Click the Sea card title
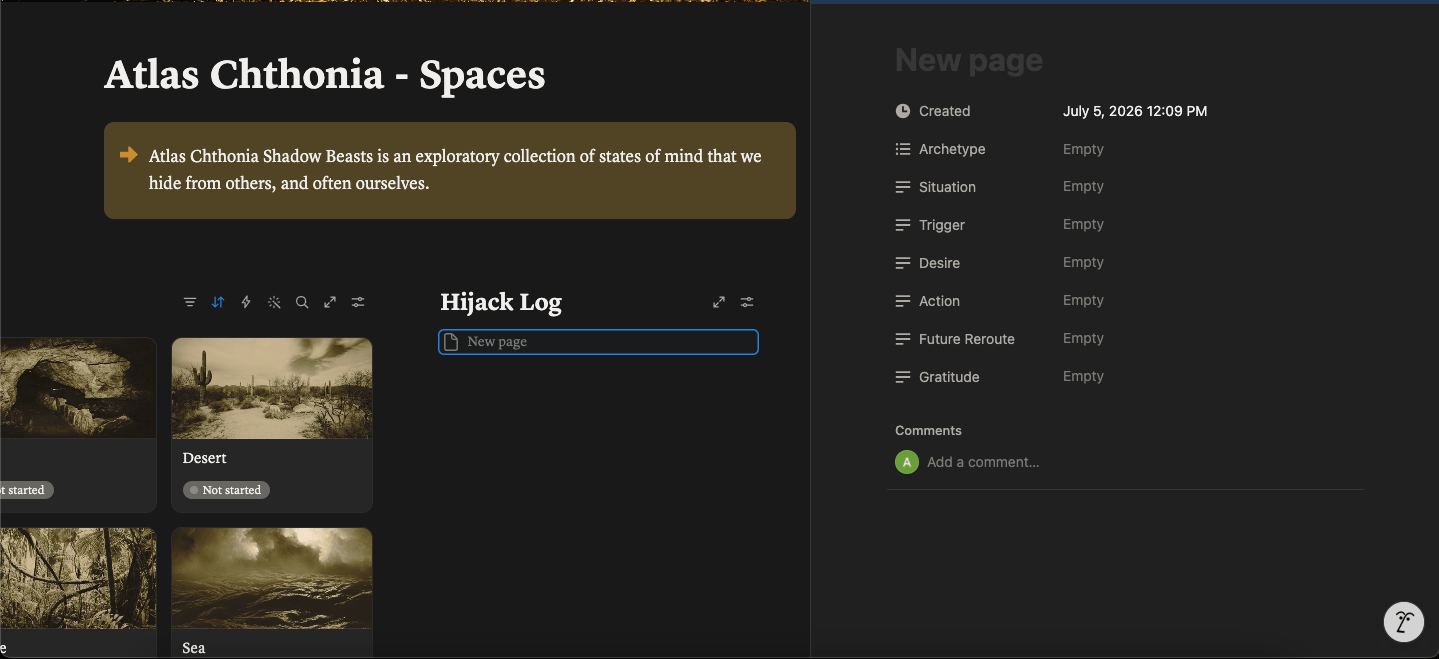The image size is (1439, 659). pos(194,648)
